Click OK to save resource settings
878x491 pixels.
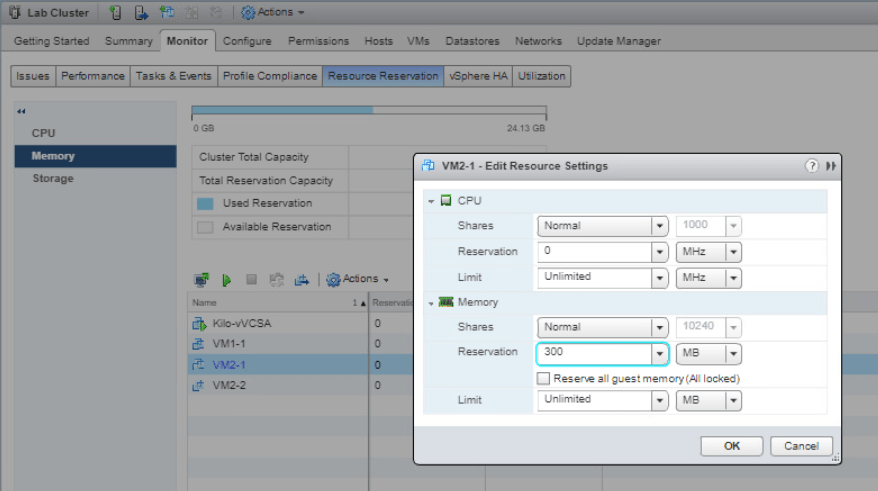tap(732, 446)
